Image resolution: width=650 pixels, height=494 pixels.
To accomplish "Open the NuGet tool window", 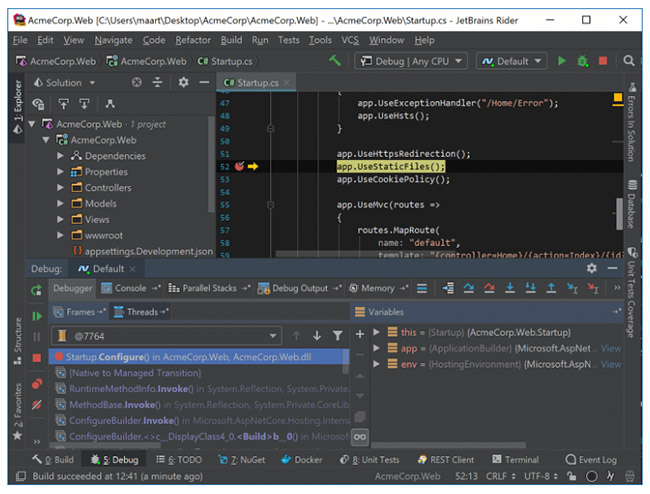I will click(x=242, y=460).
